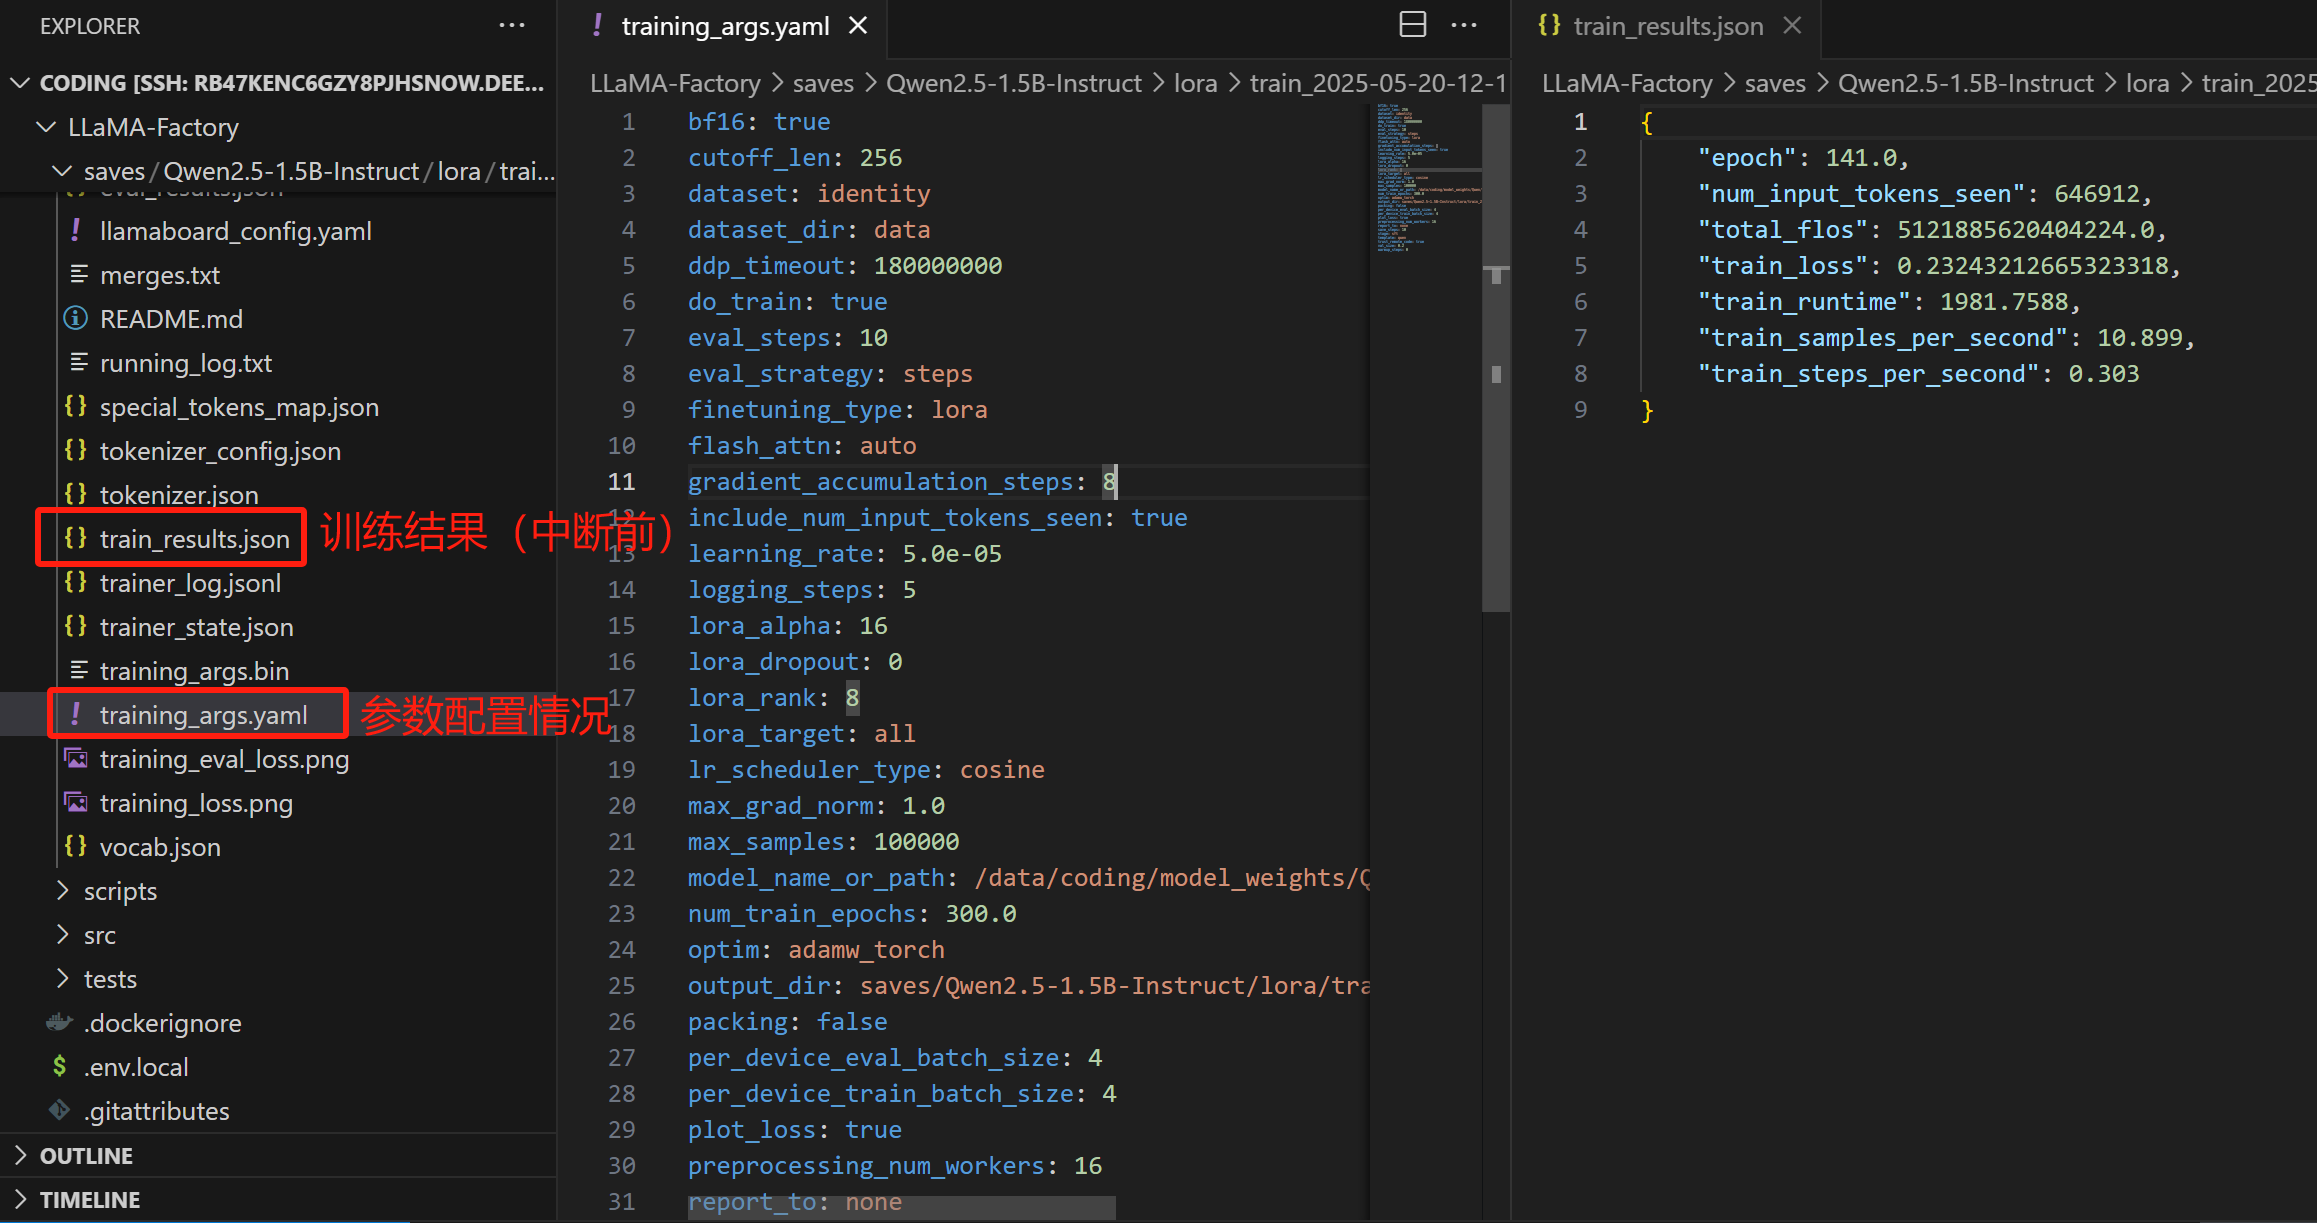Viewport: 2317px width, 1223px height.
Task: Click the split editor layout icon
Action: 1412,25
